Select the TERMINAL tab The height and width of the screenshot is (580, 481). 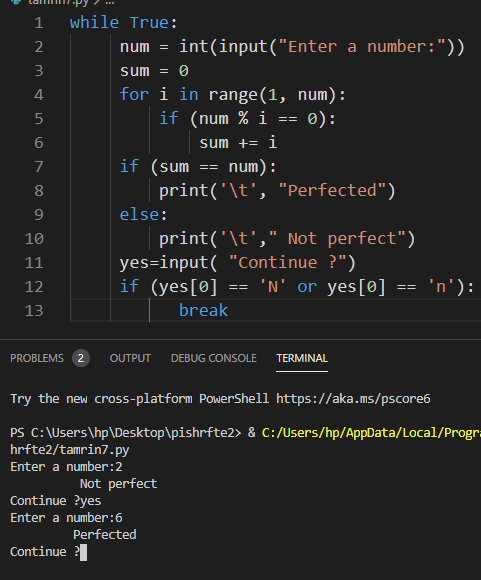point(302,358)
